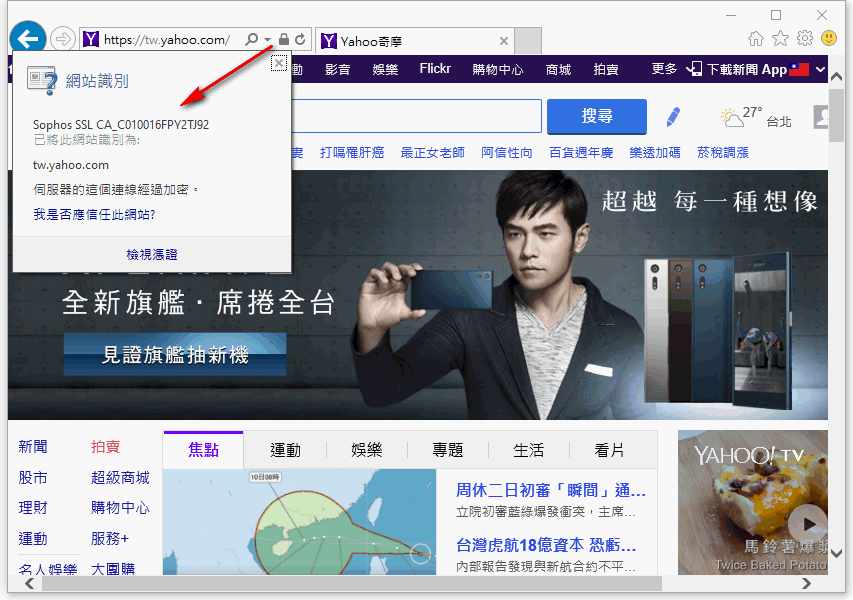The width and height of the screenshot is (853, 600).
Task: Open trending topic 百貨週年慶
Action: (581, 152)
